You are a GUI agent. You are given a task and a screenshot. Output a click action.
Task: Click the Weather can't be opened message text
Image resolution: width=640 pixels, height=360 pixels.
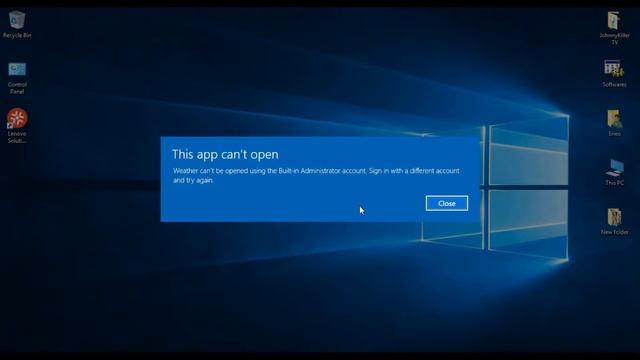click(x=316, y=175)
